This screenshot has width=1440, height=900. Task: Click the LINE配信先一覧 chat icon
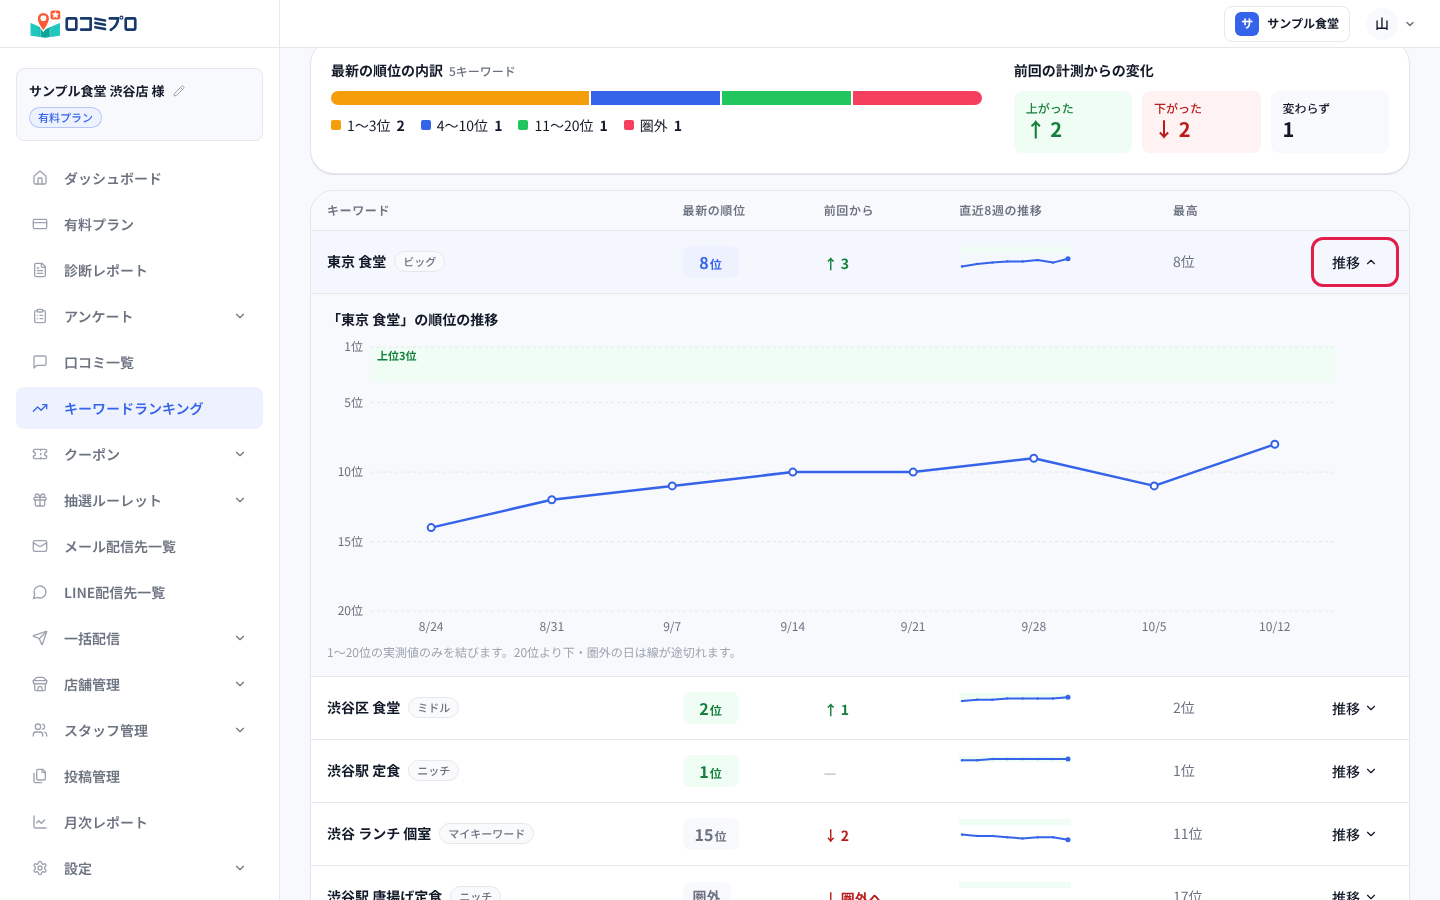(x=40, y=592)
